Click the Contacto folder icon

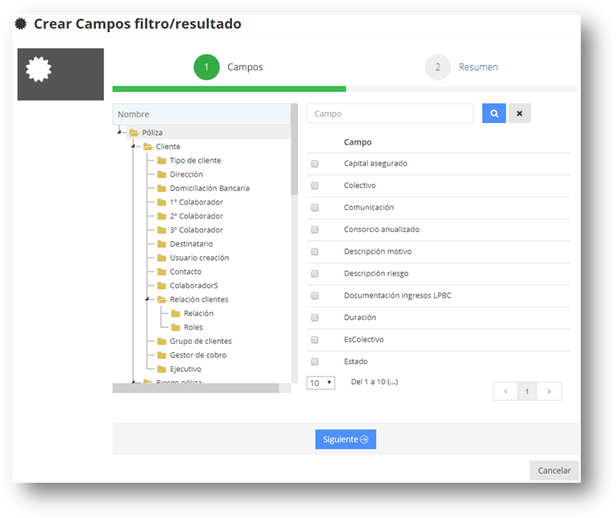coord(161,272)
